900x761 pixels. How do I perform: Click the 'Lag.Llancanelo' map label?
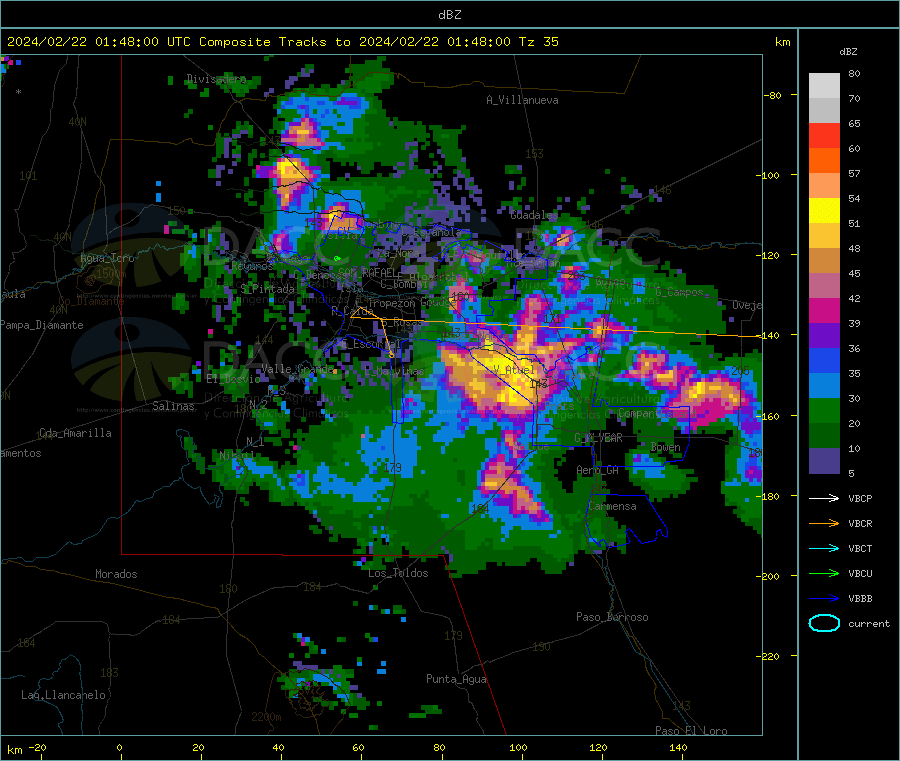tap(64, 695)
